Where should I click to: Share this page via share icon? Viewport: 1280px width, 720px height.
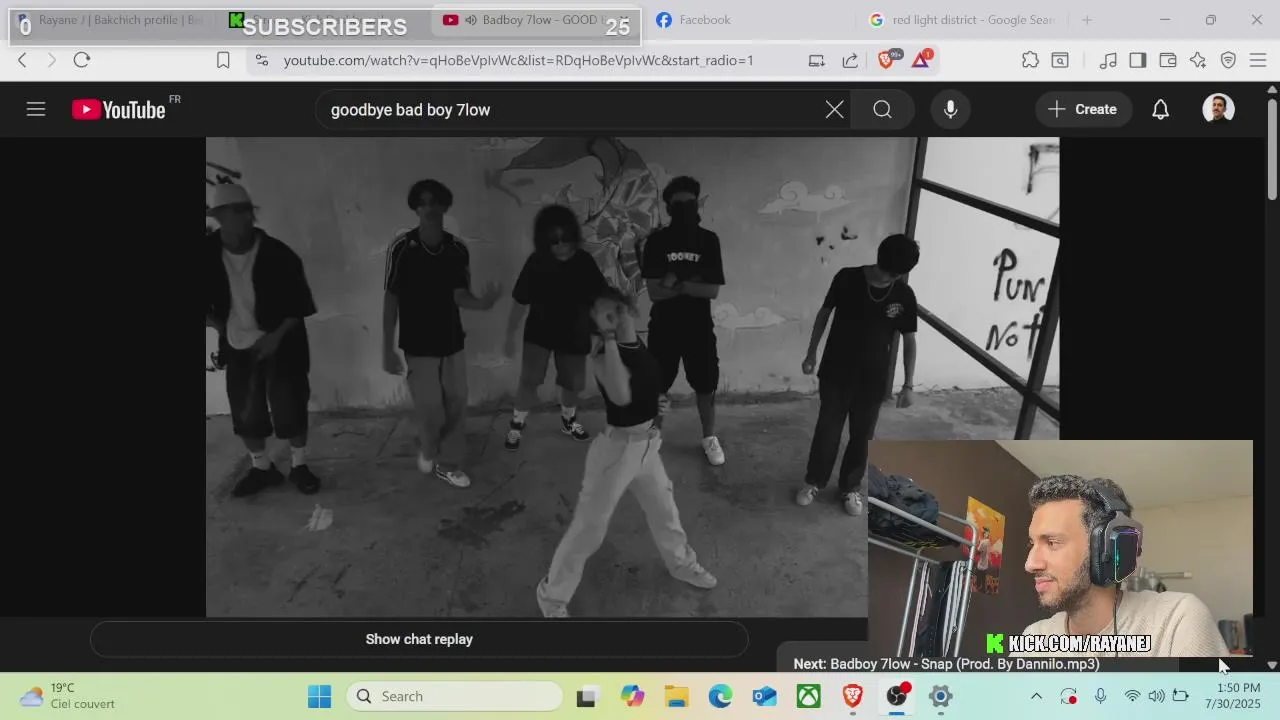pos(850,60)
